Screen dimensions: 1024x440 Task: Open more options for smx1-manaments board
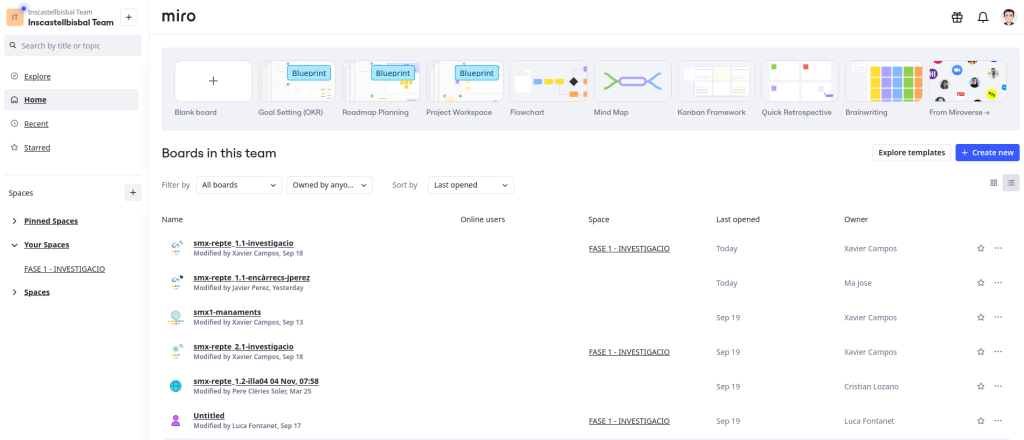pyautogui.click(x=998, y=317)
